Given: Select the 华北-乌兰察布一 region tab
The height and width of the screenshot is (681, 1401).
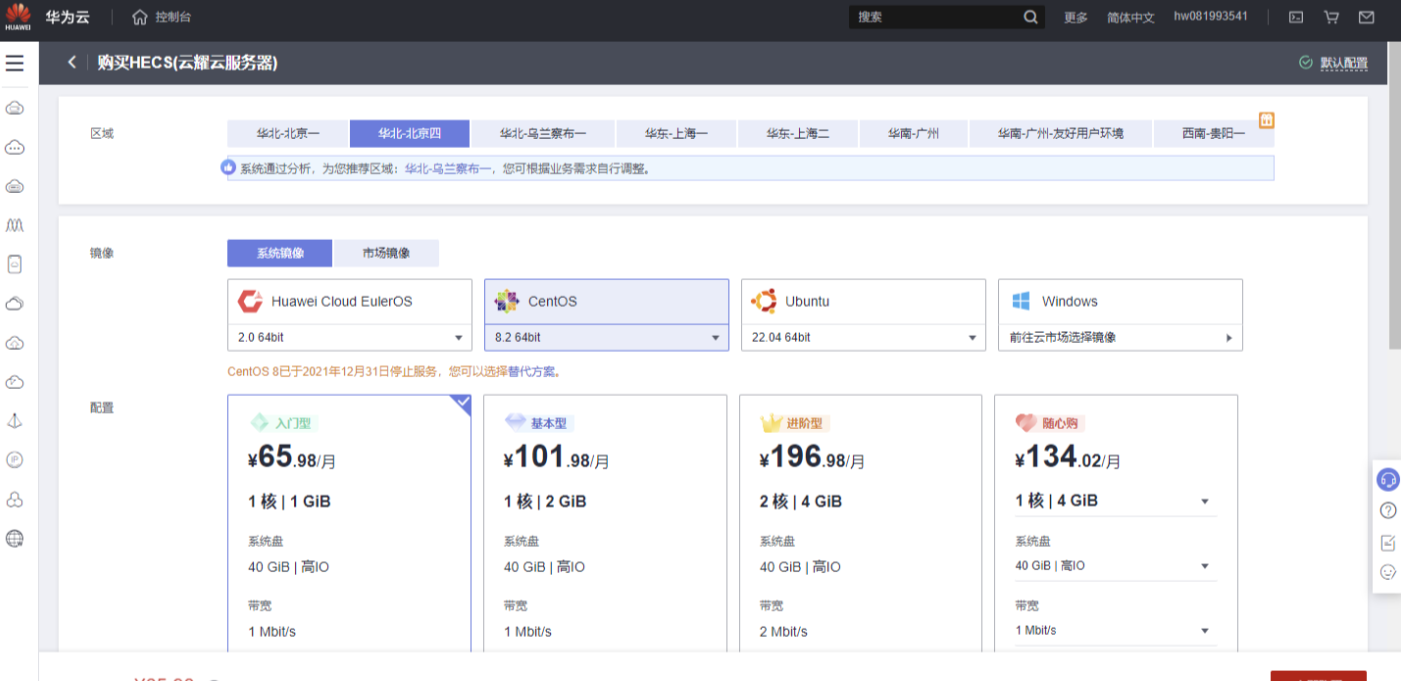Looking at the screenshot, I should pyautogui.click(x=543, y=133).
